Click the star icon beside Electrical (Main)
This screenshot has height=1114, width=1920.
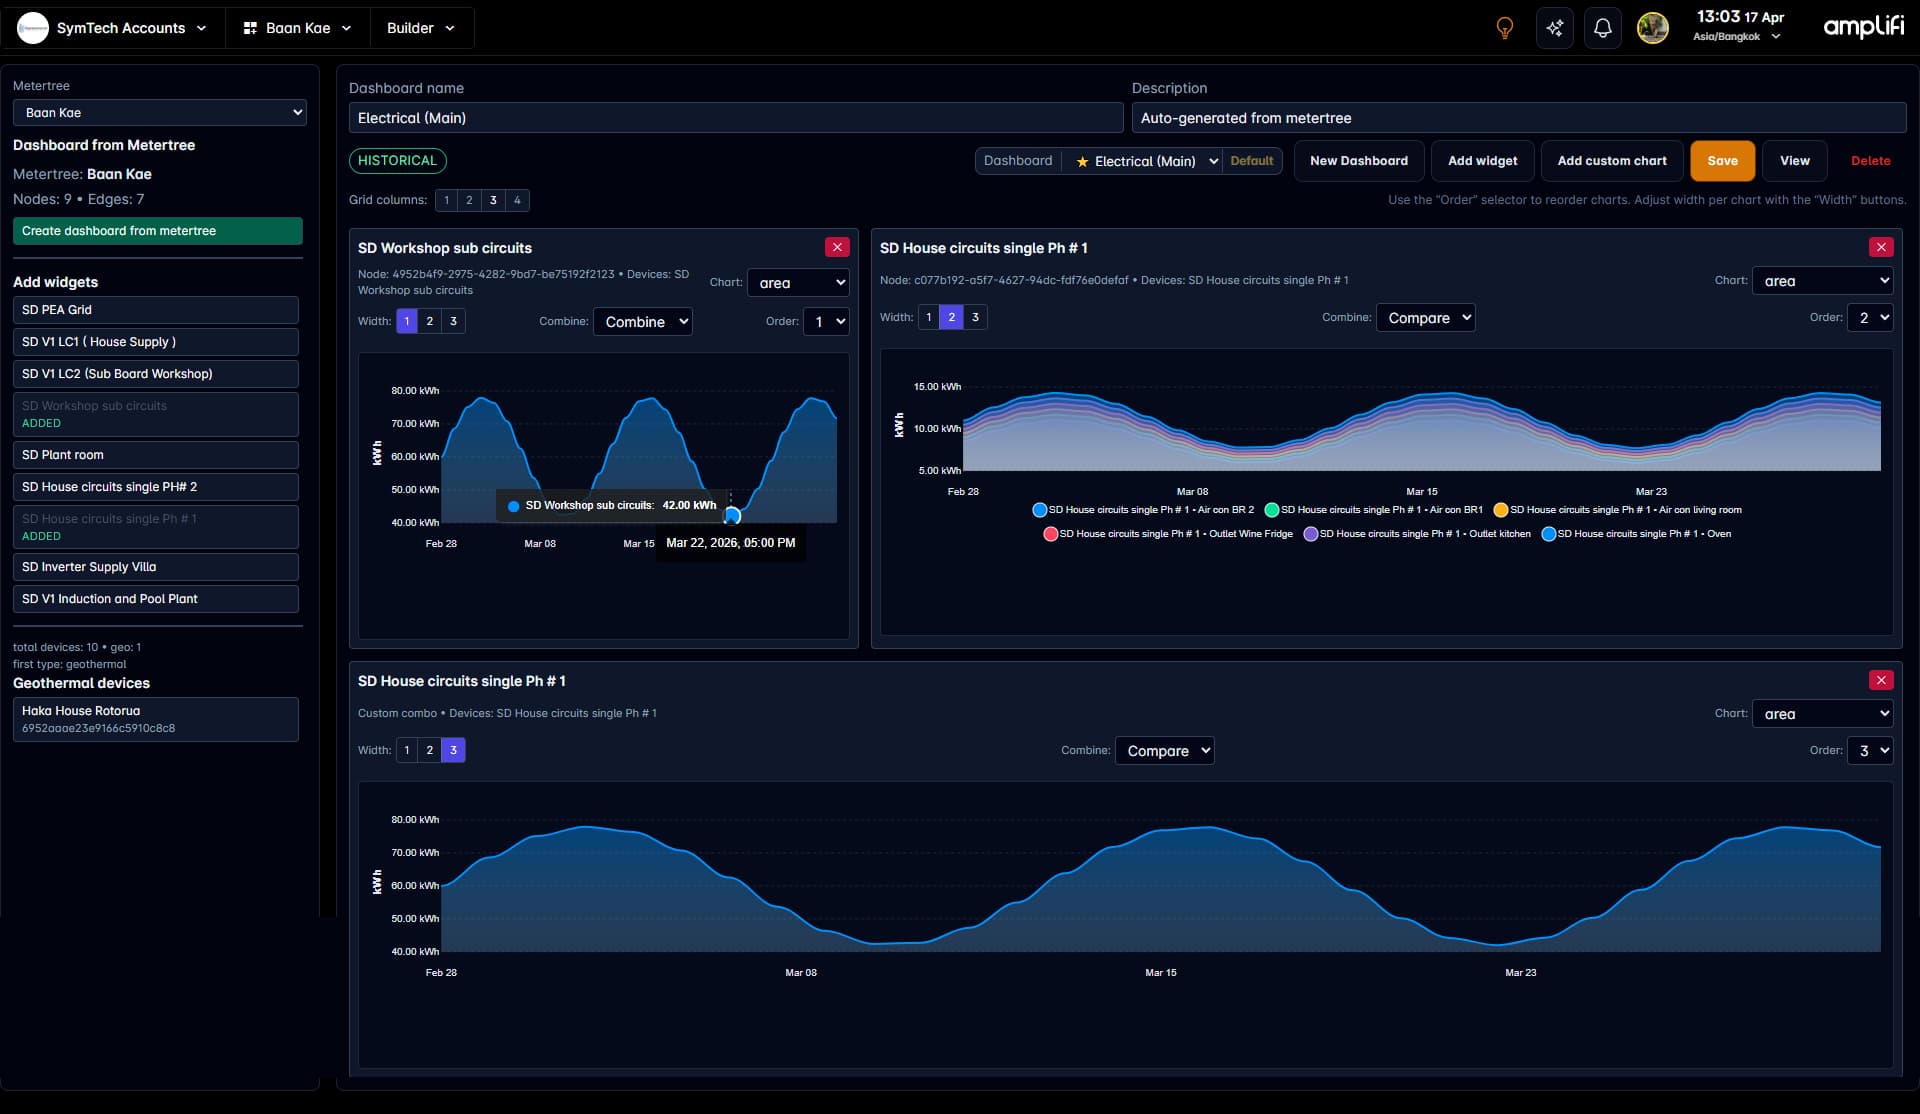(1082, 161)
